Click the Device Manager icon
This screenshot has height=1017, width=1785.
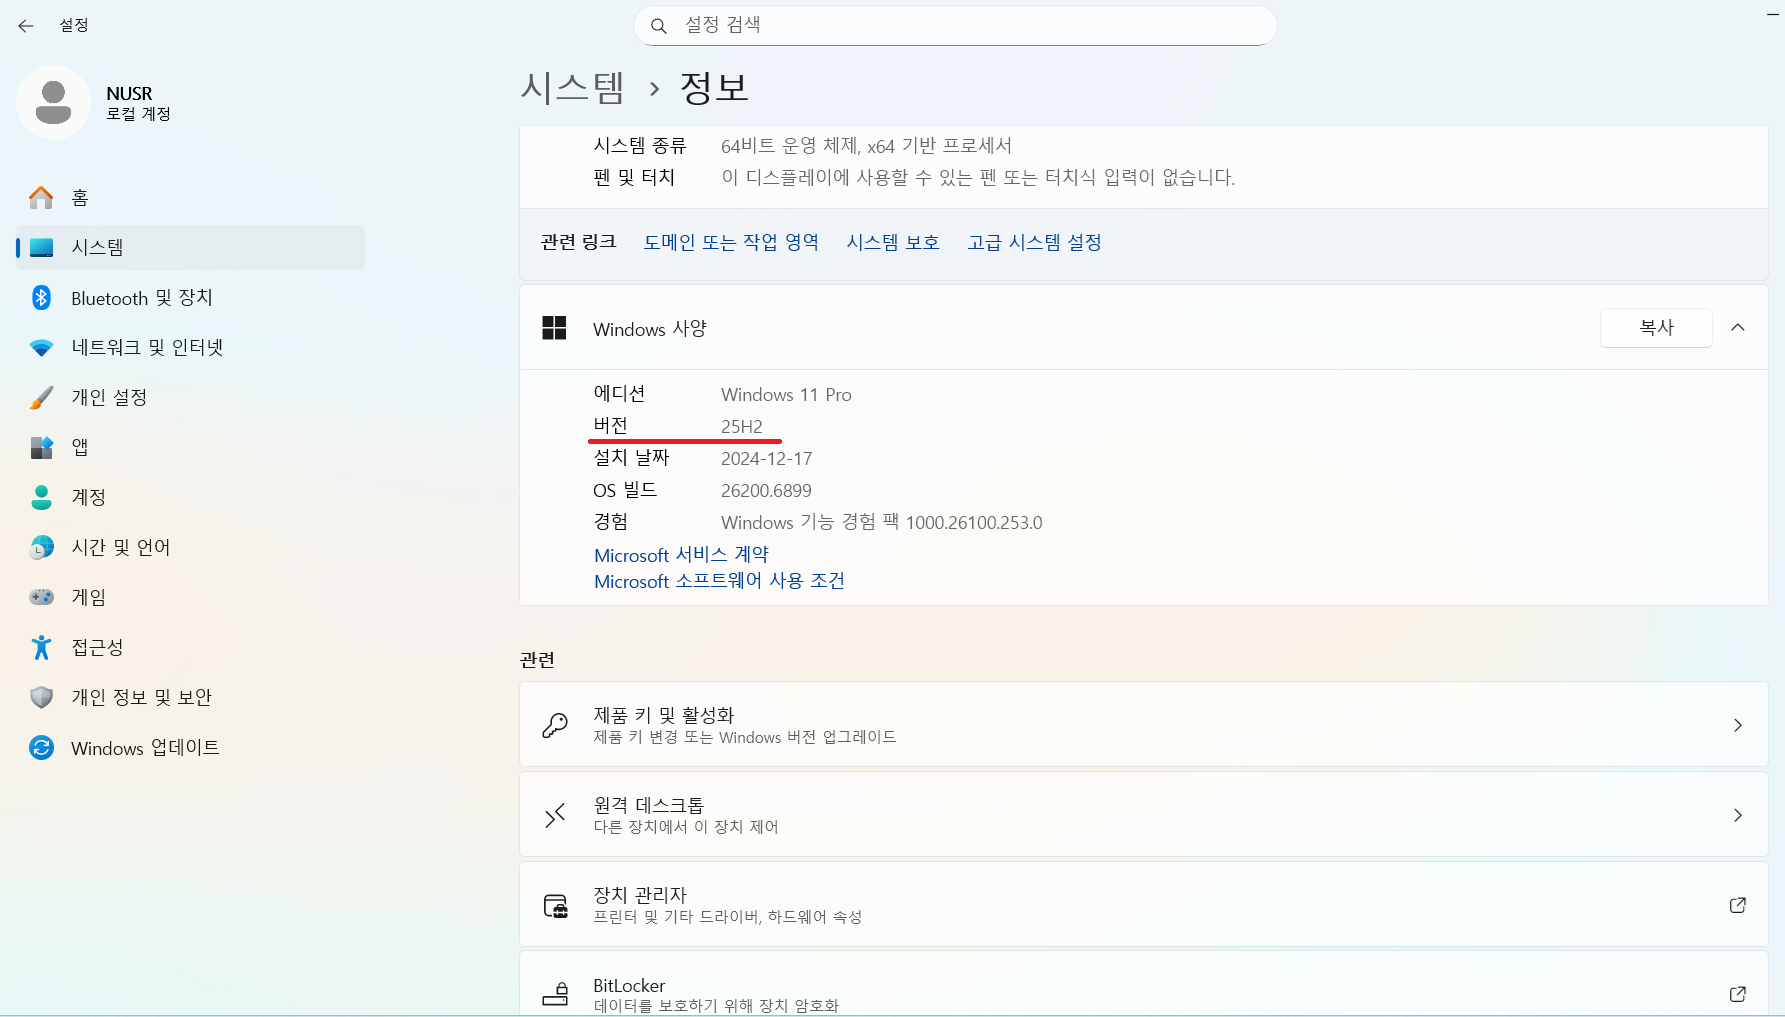point(555,906)
